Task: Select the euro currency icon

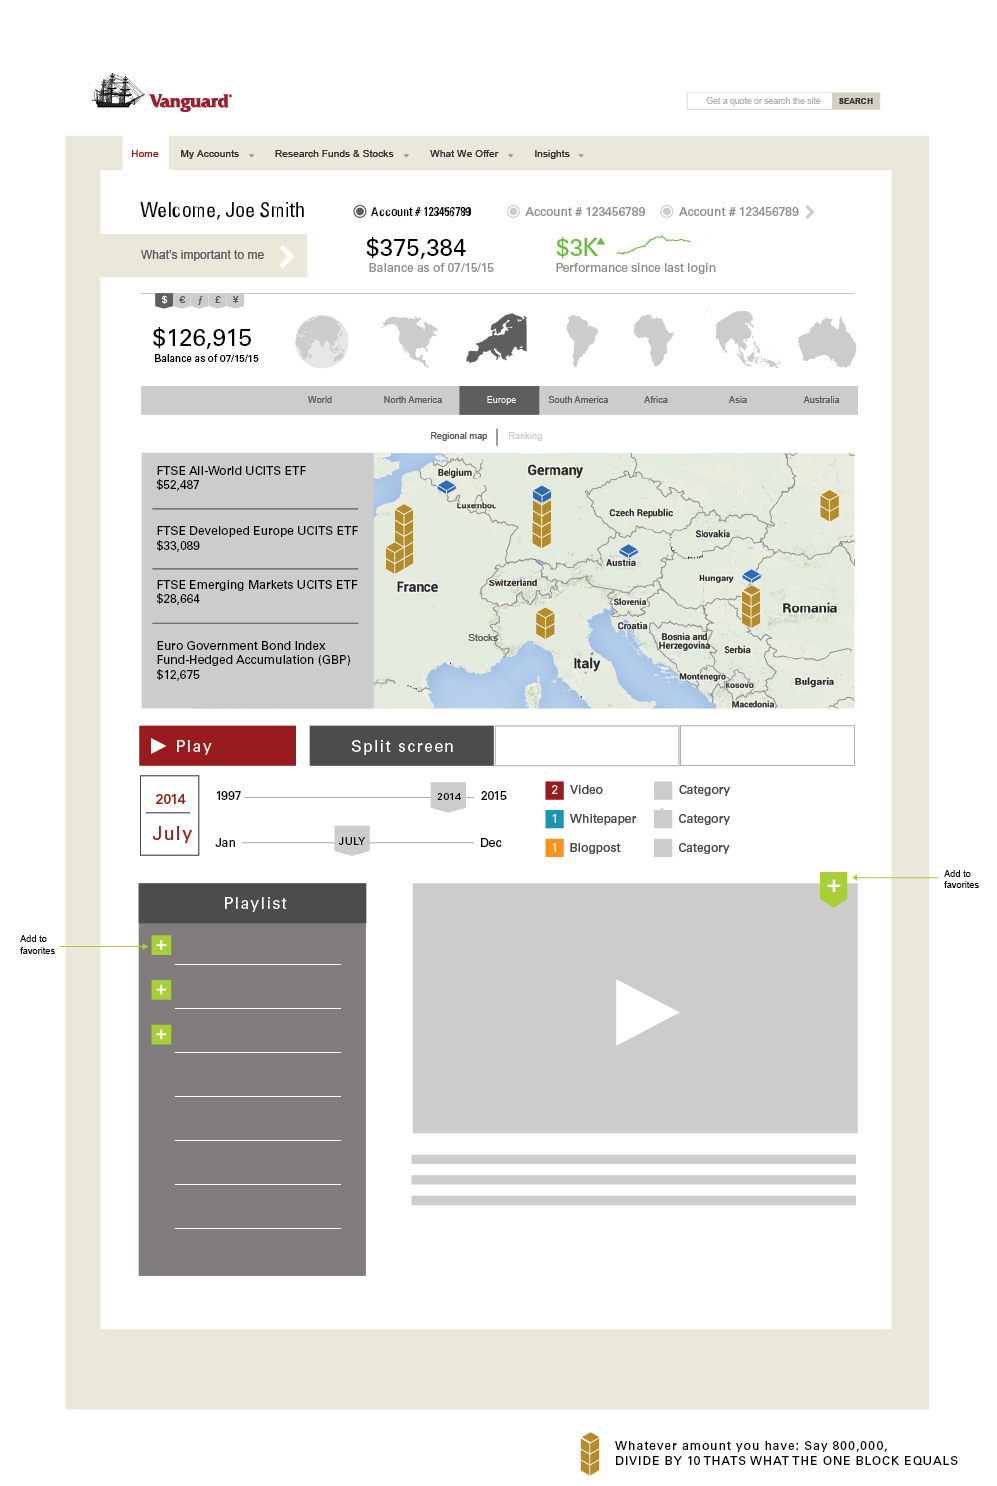Action: point(182,300)
